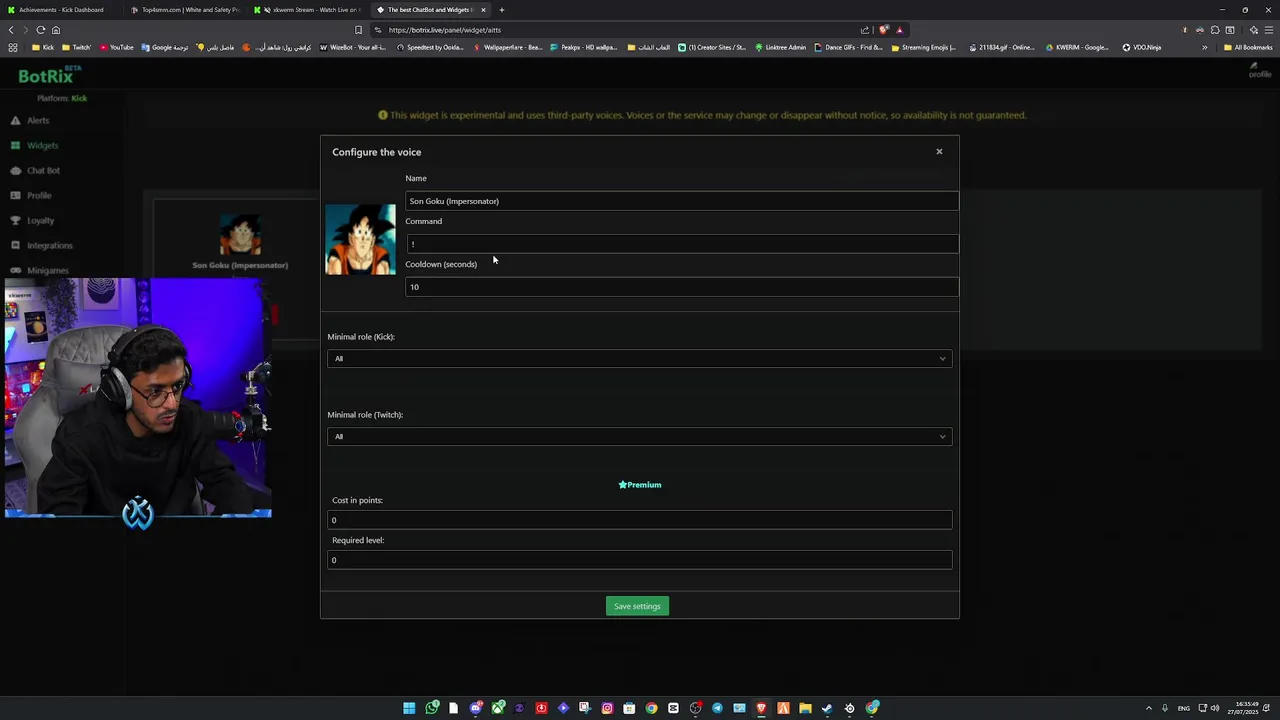Click the ENG language indicator

coord(1184,708)
